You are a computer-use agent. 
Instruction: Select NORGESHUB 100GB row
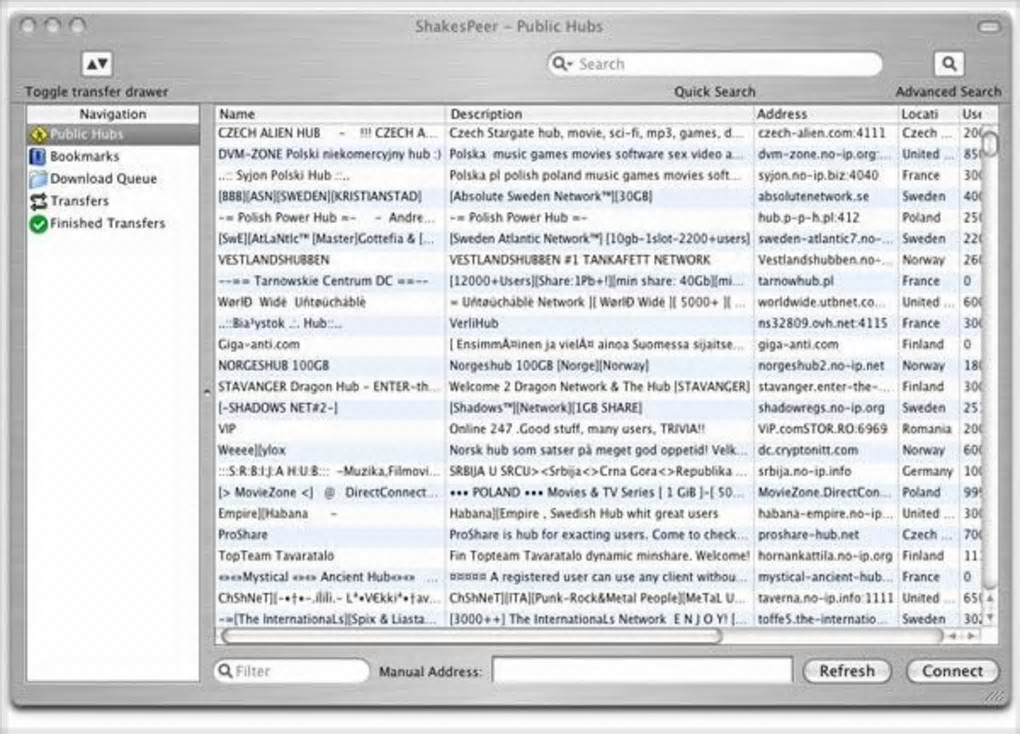[x=598, y=366]
